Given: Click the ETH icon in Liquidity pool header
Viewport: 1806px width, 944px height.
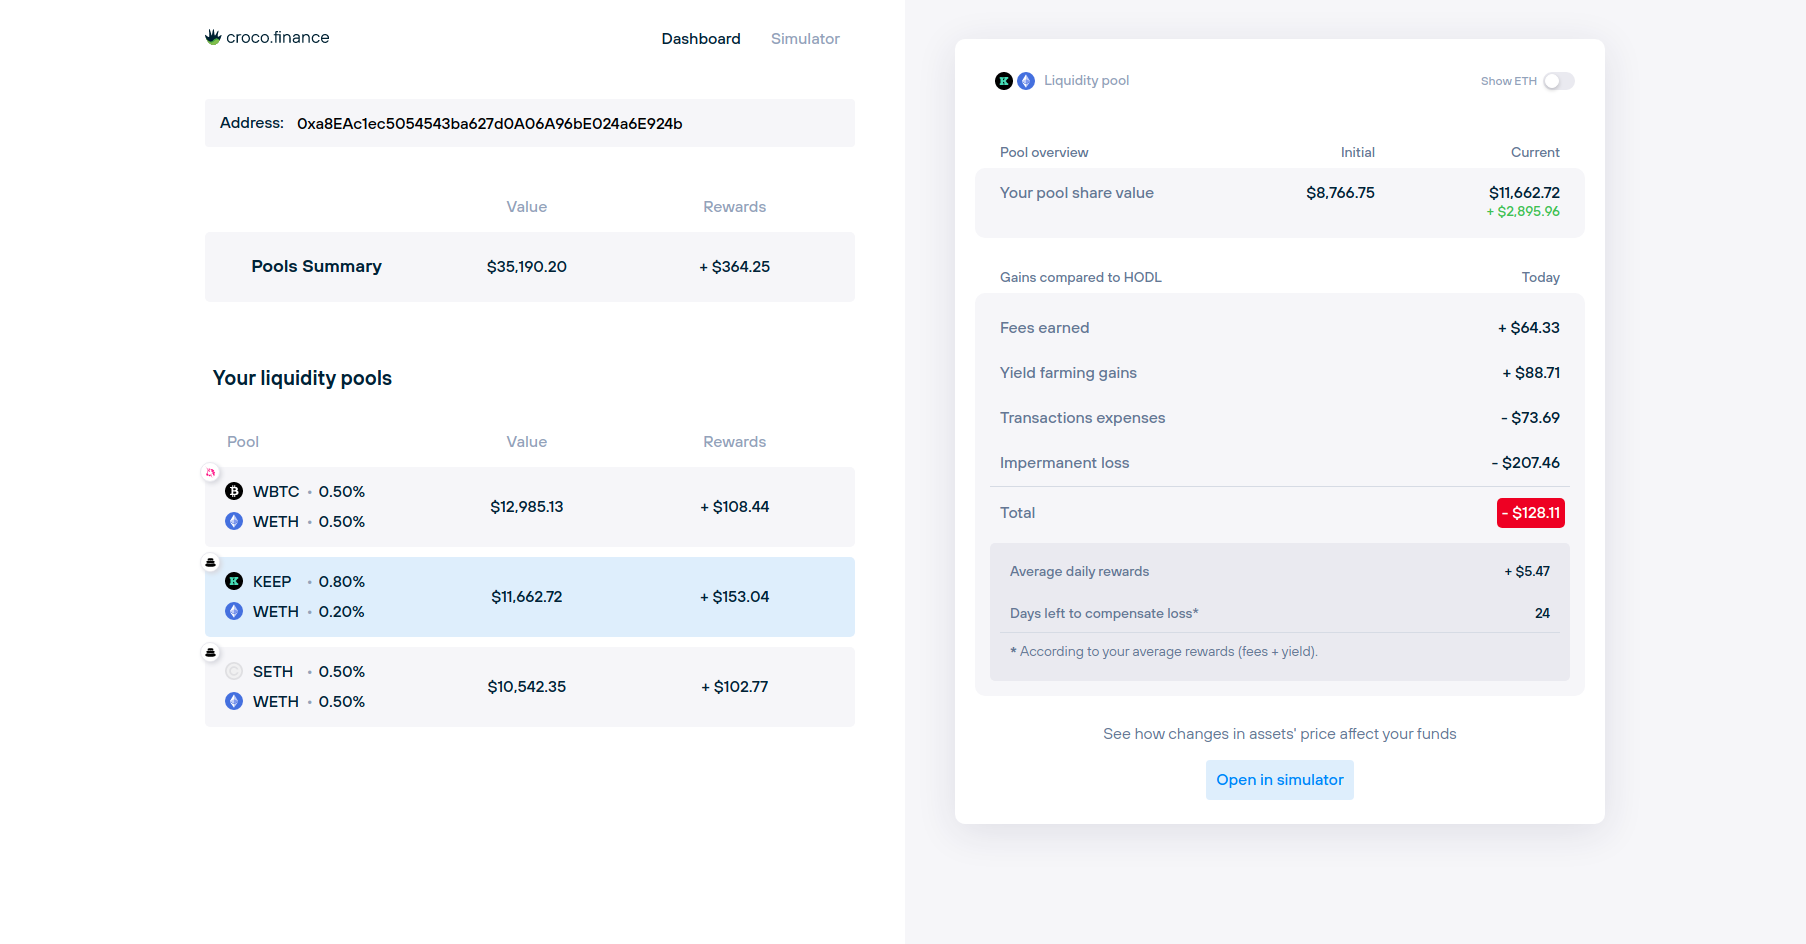Looking at the screenshot, I should (x=1026, y=81).
